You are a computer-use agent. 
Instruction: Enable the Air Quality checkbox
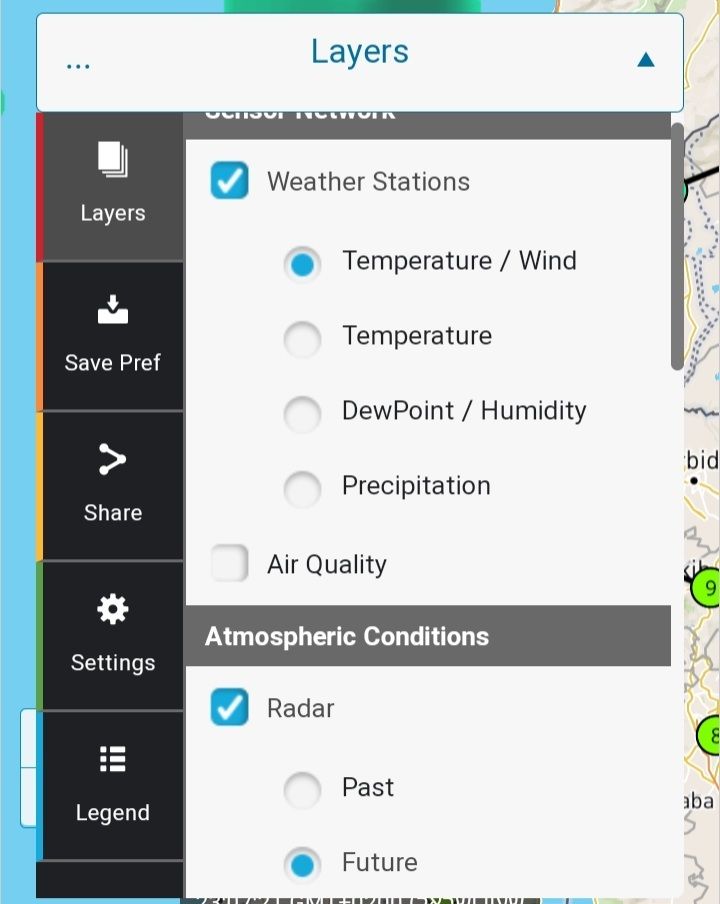point(229,564)
